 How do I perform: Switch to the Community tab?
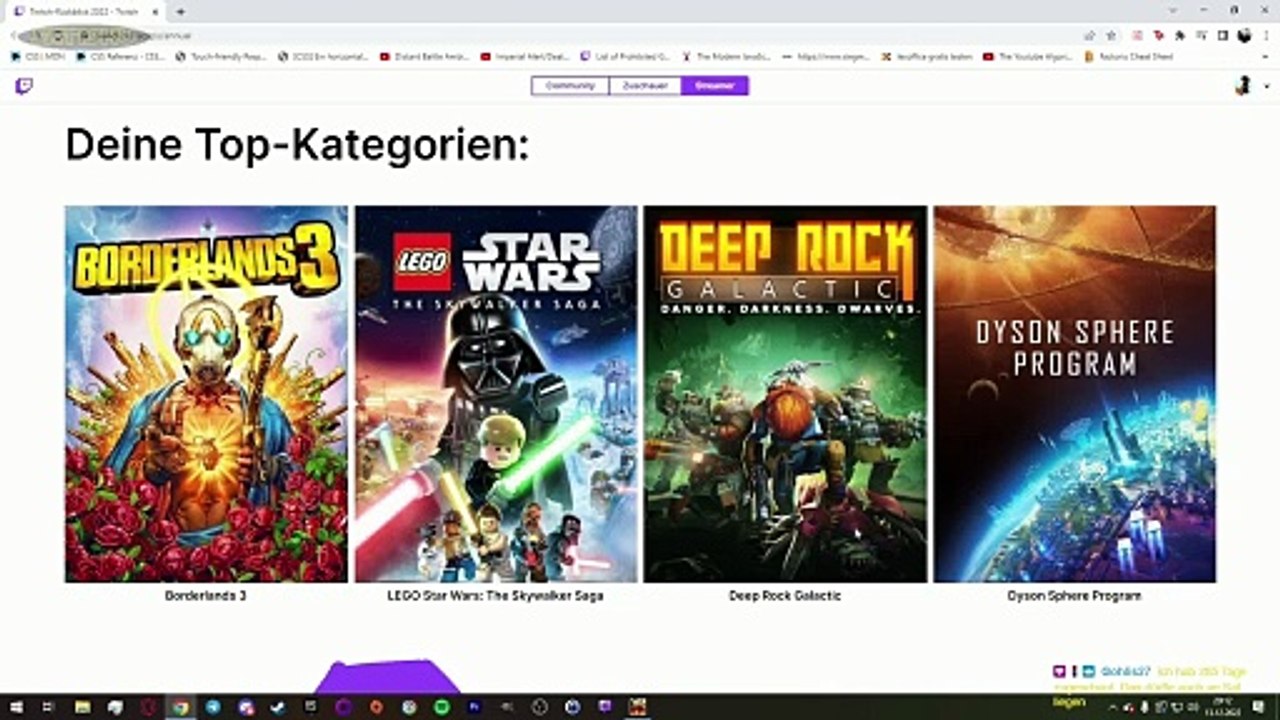[x=570, y=86]
